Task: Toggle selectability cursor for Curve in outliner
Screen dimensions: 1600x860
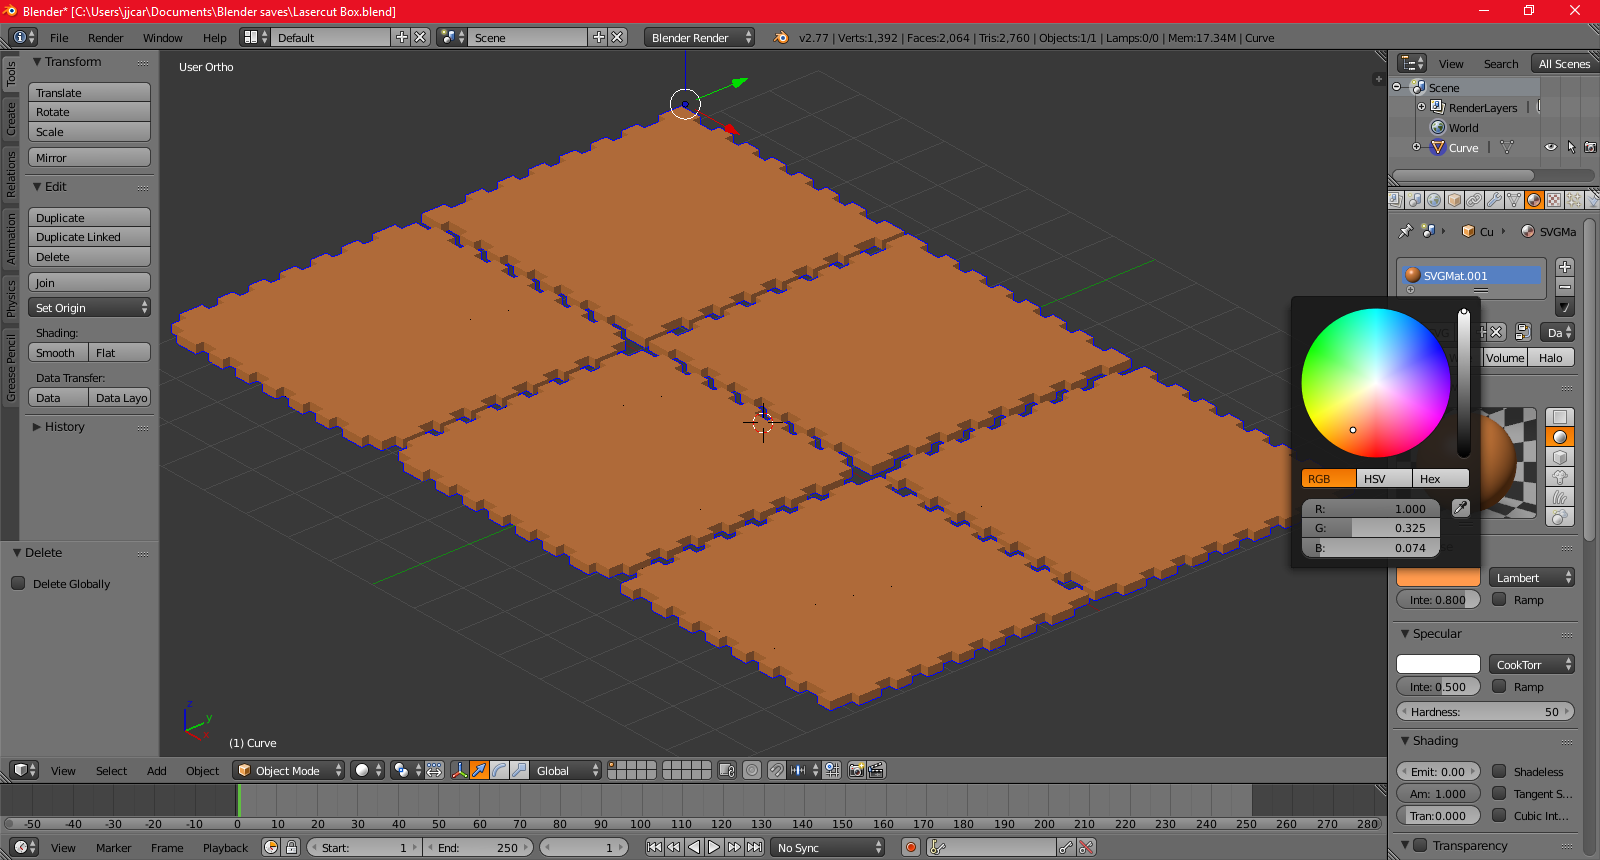Action: click(1571, 147)
